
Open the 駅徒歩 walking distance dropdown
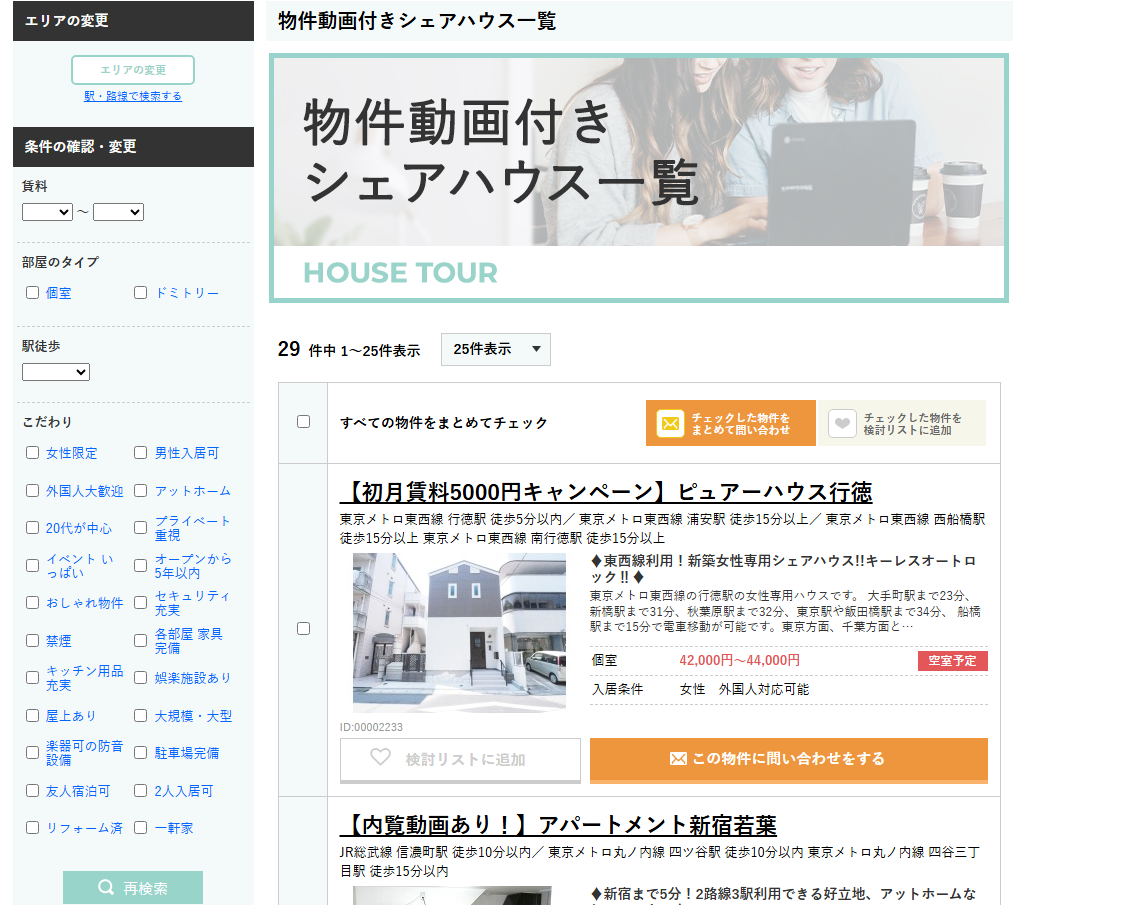55,371
